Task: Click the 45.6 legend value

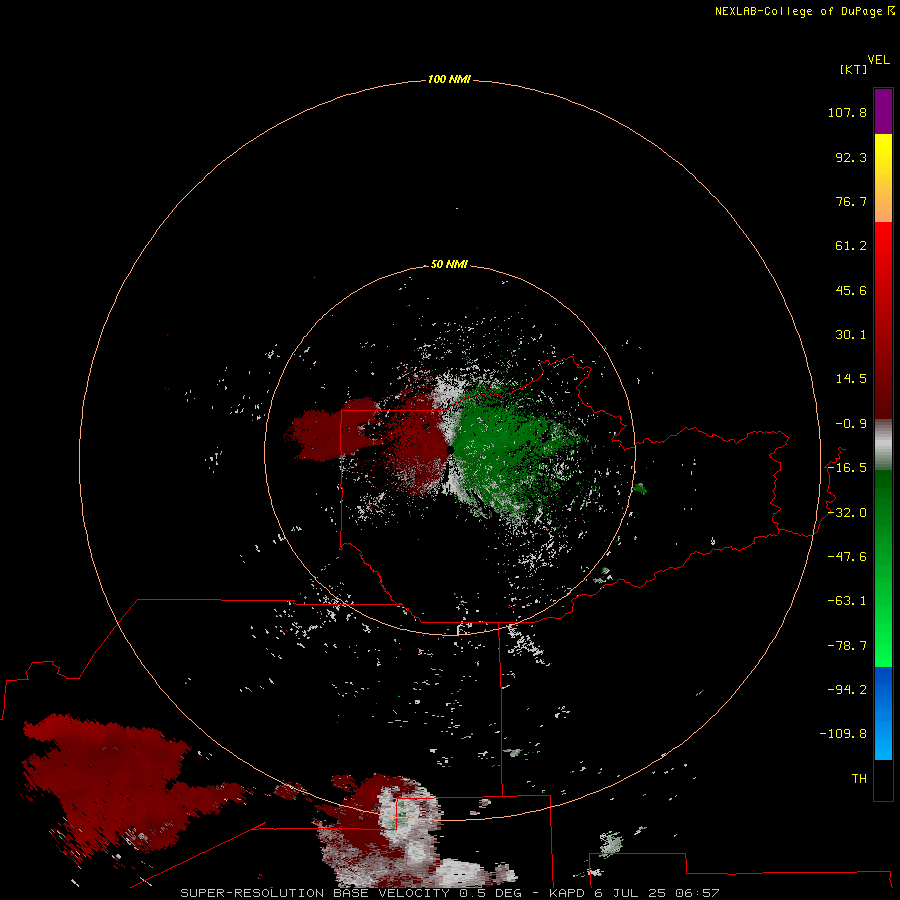Action: [x=851, y=290]
